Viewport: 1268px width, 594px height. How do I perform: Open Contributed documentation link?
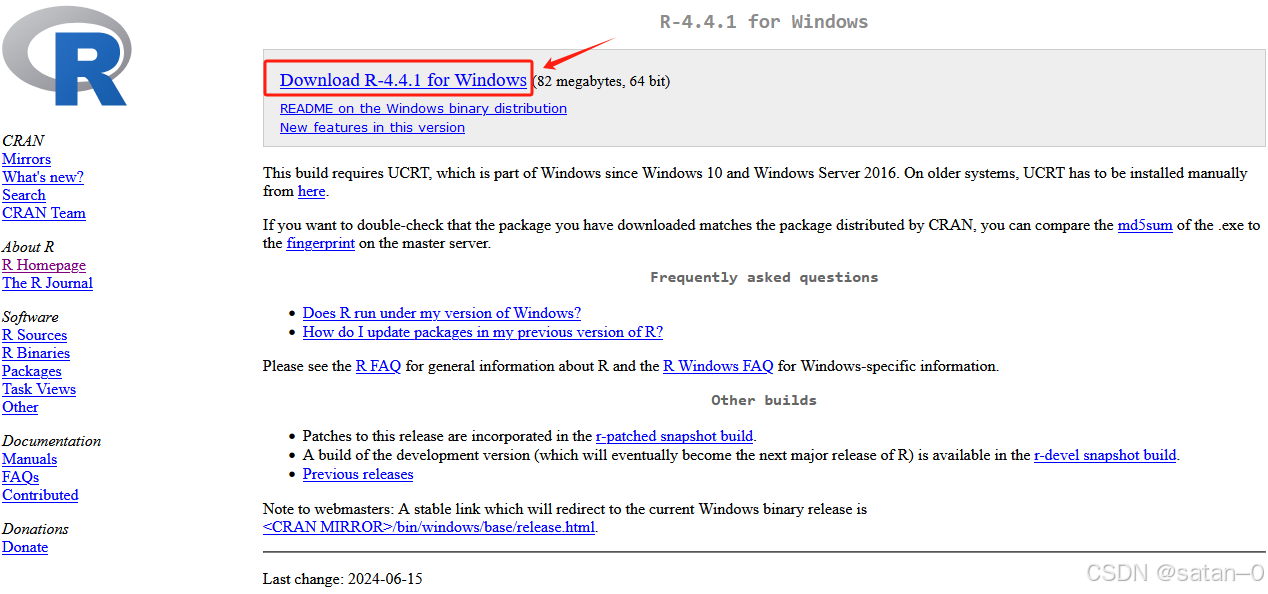(40, 495)
